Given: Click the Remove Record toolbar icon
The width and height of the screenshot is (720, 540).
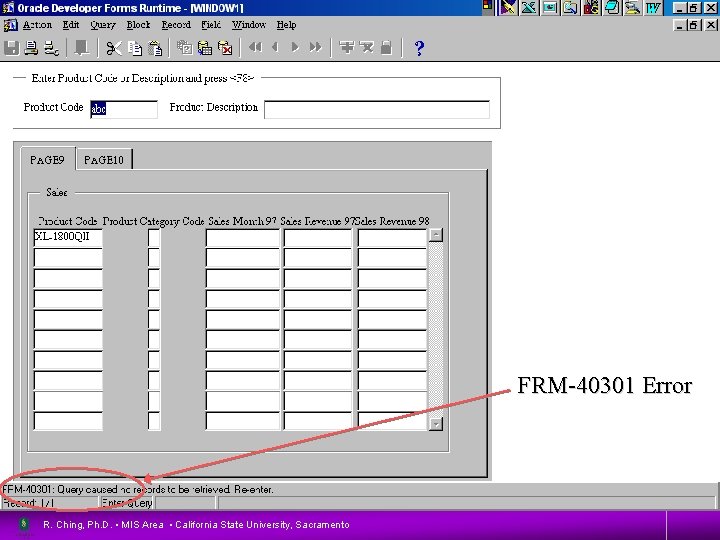Looking at the screenshot, I should click(x=366, y=47).
